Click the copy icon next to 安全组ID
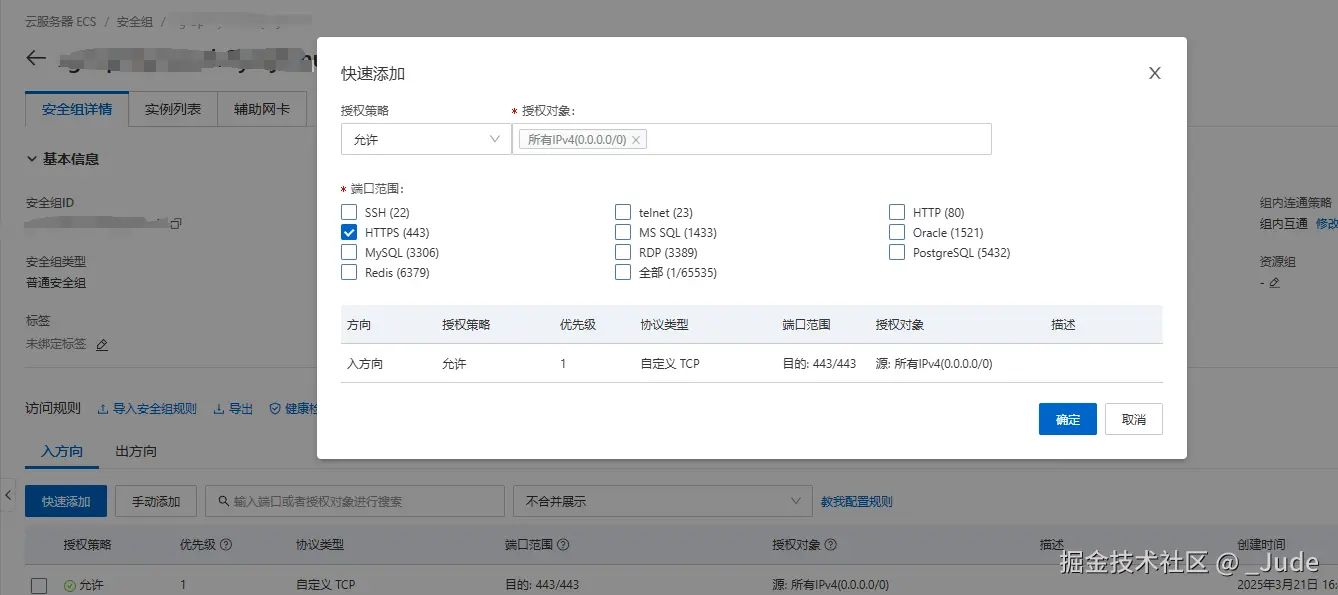1338x595 pixels. 176,223
